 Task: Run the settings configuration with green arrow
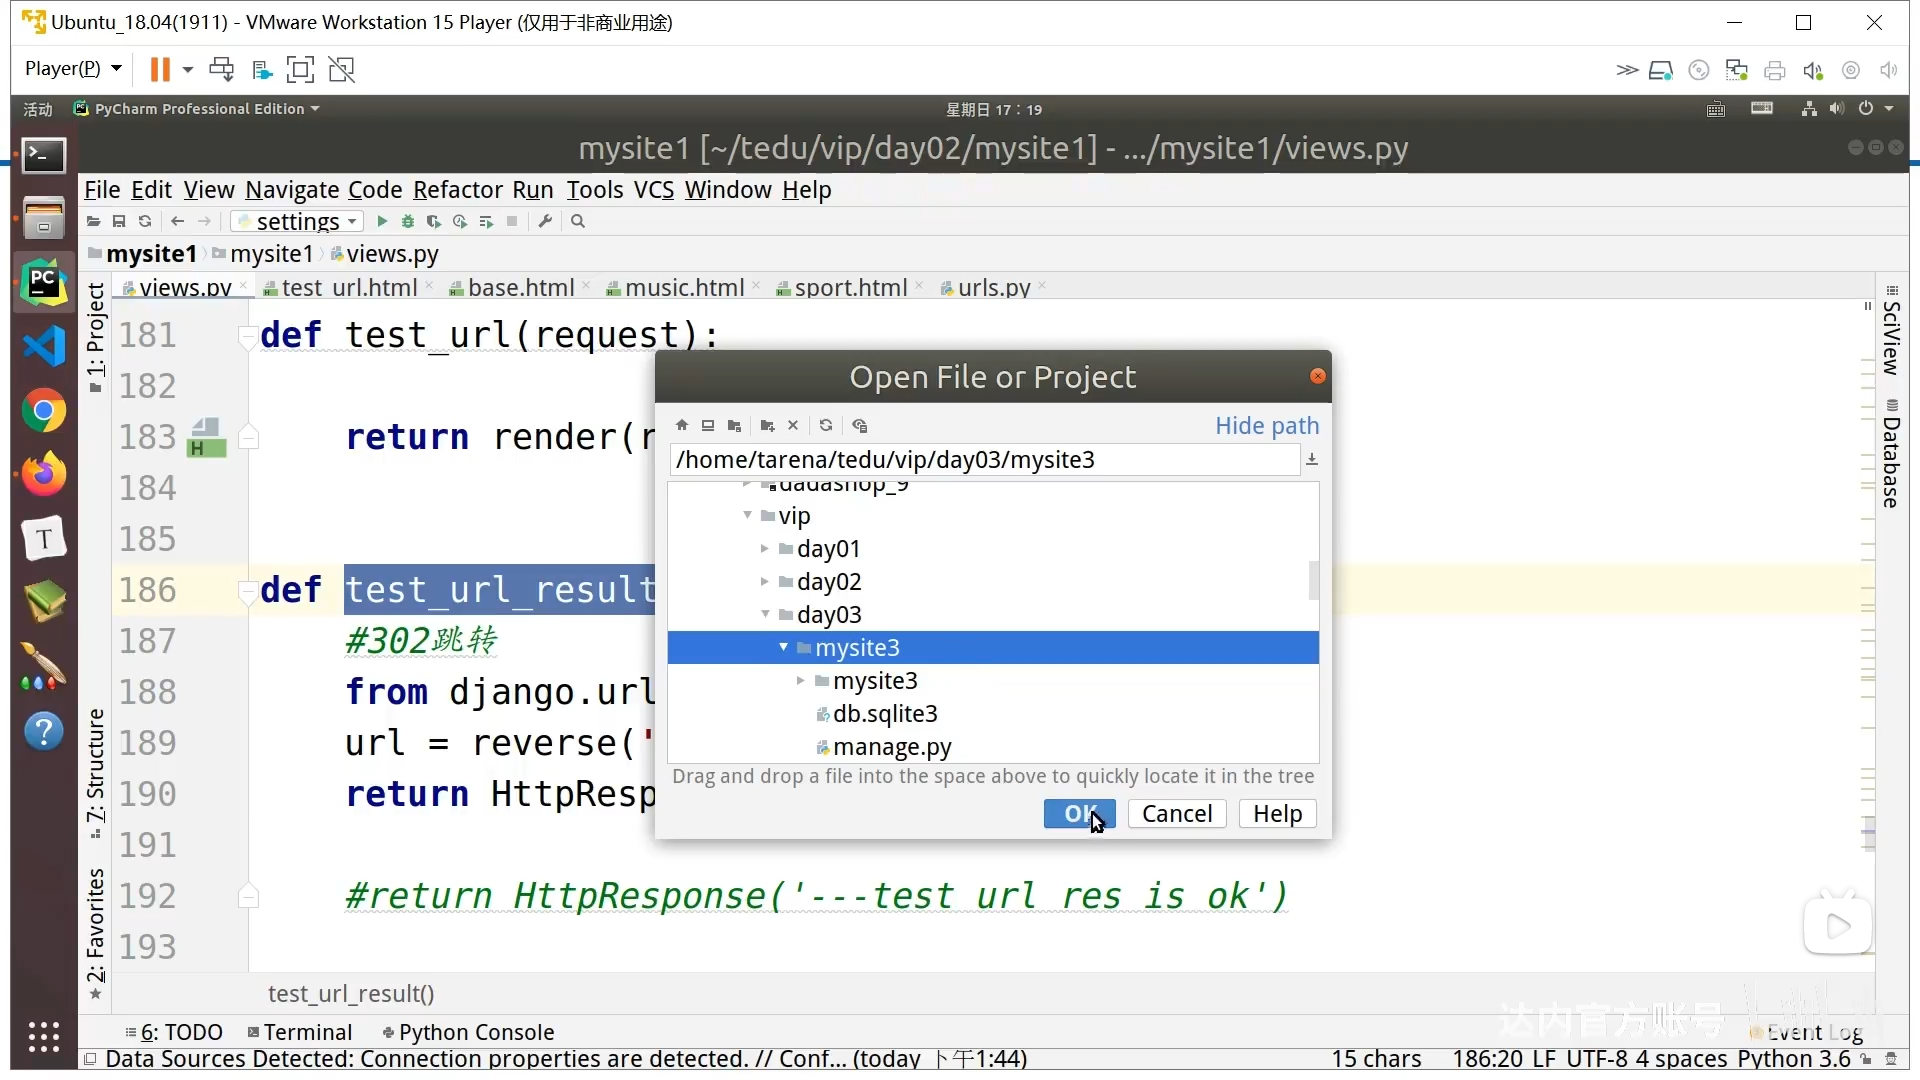(381, 222)
